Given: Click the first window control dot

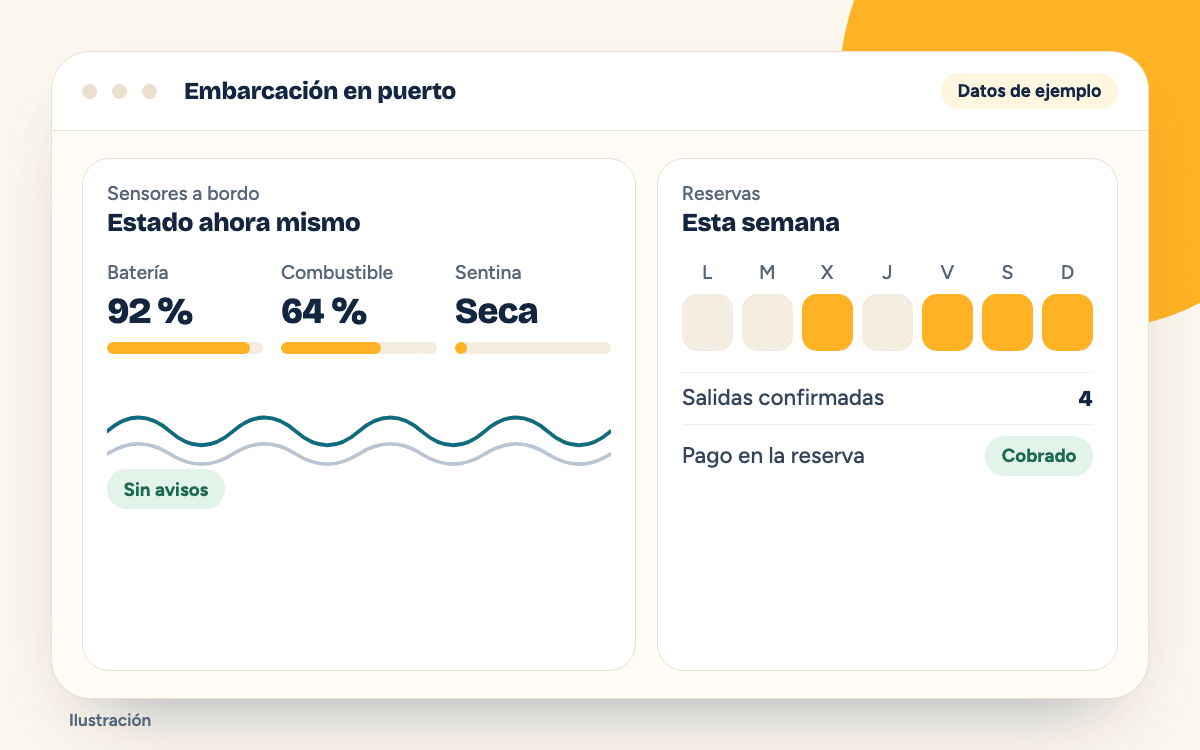Looking at the screenshot, I should tap(89, 91).
